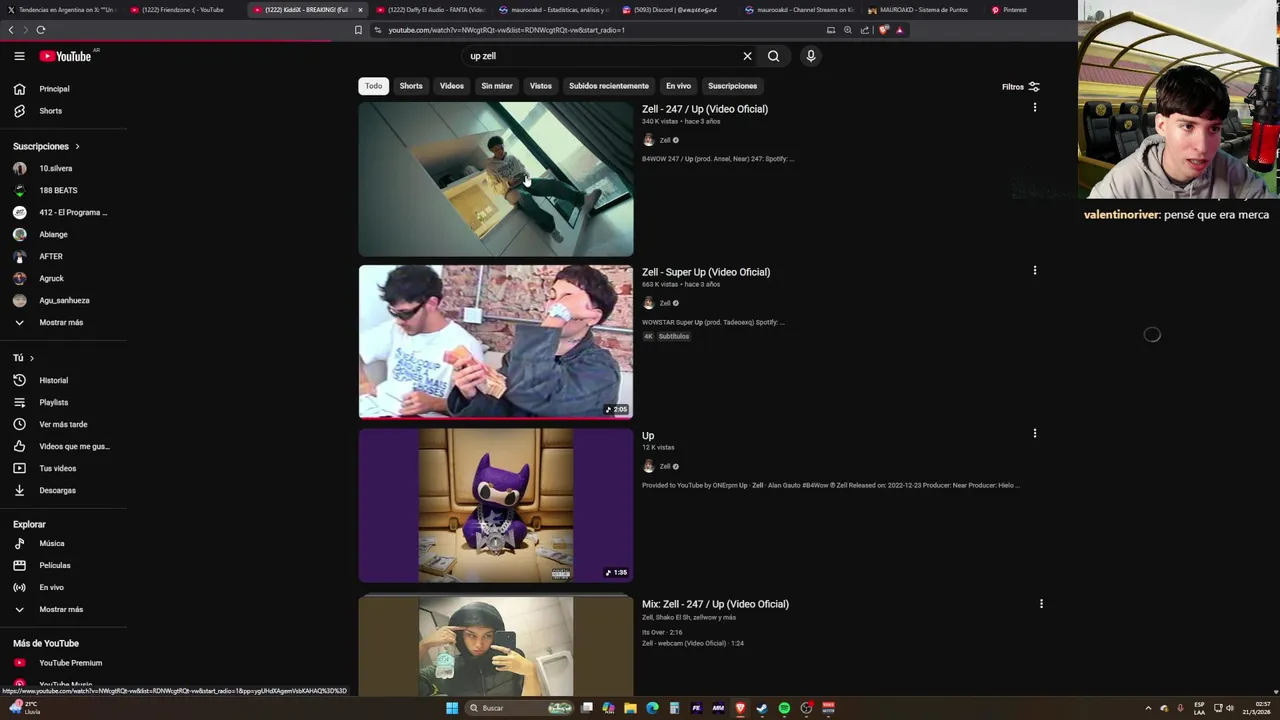Screen dimensions: 1280x720
Task: Play the purple Up album thumbnail
Action: click(x=496, y=505)
